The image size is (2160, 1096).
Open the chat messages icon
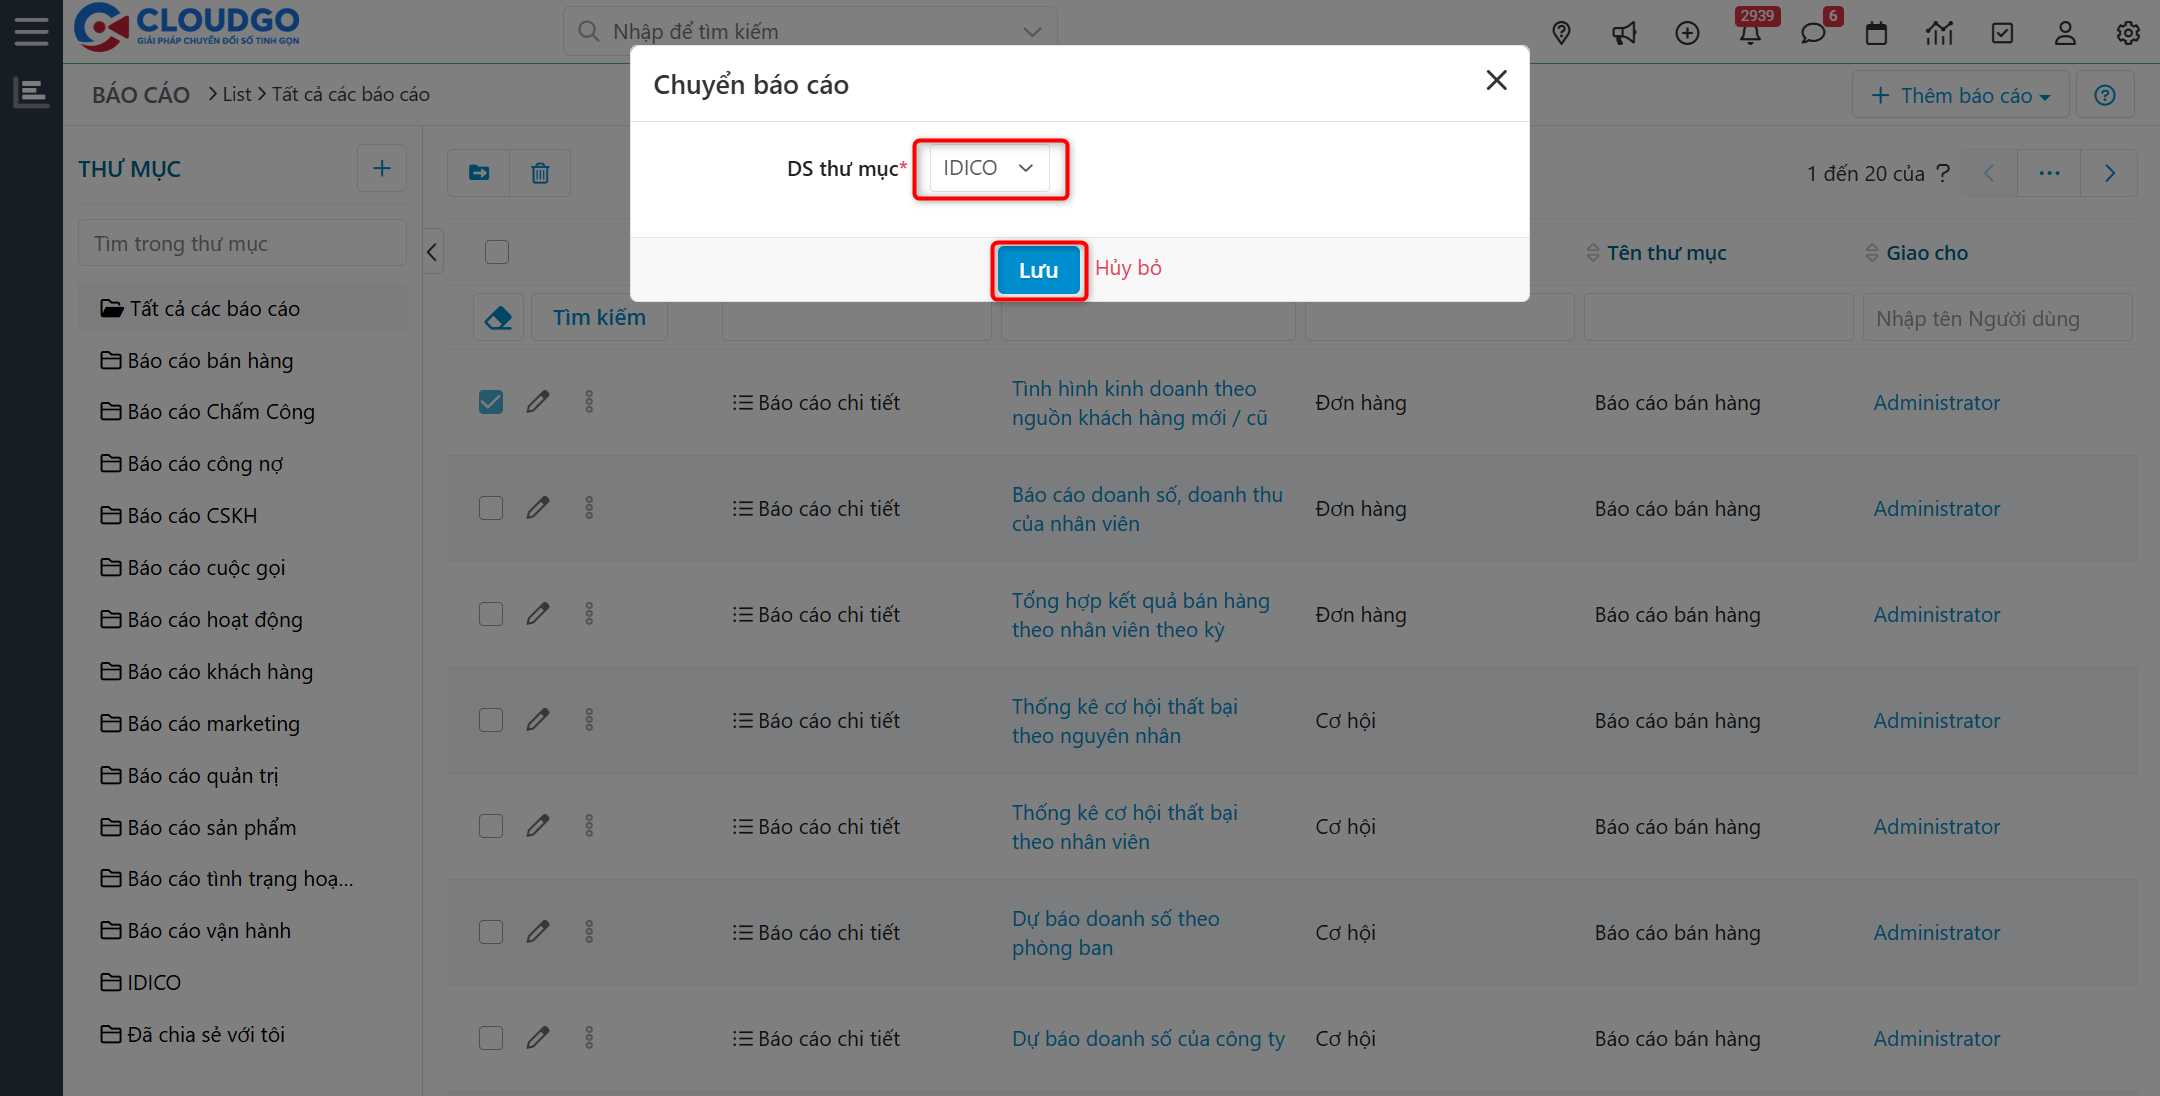[x=1814, y=33]
